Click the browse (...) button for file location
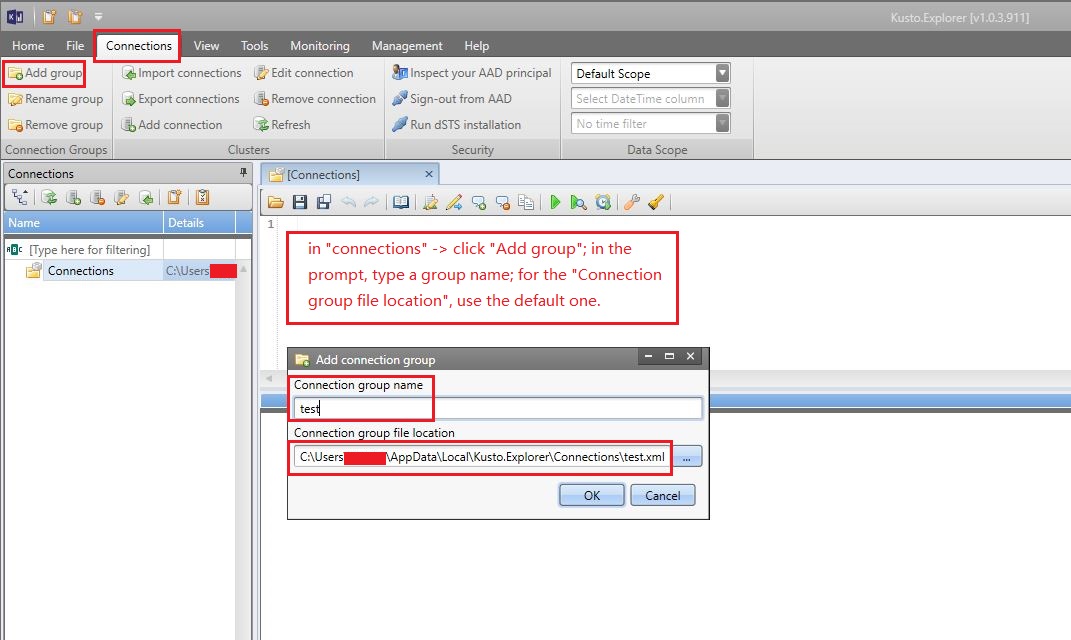The image size is (1071, 640). point(687,457)
